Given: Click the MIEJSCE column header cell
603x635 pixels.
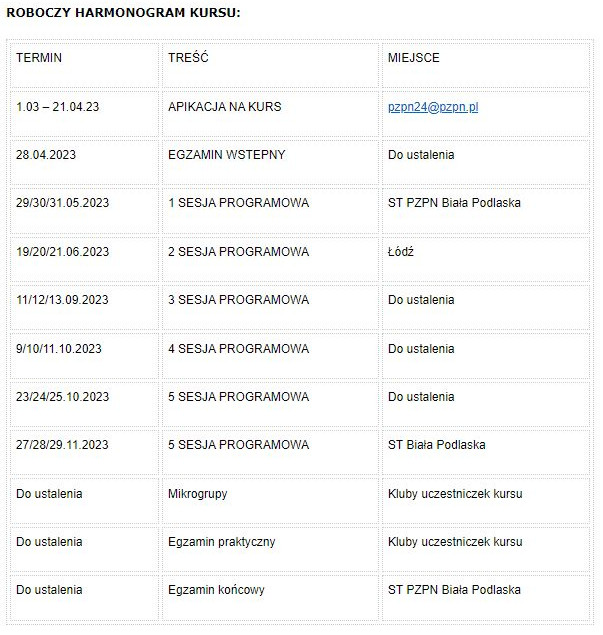Looking at the screenshot, I should [x=413, y=58].
